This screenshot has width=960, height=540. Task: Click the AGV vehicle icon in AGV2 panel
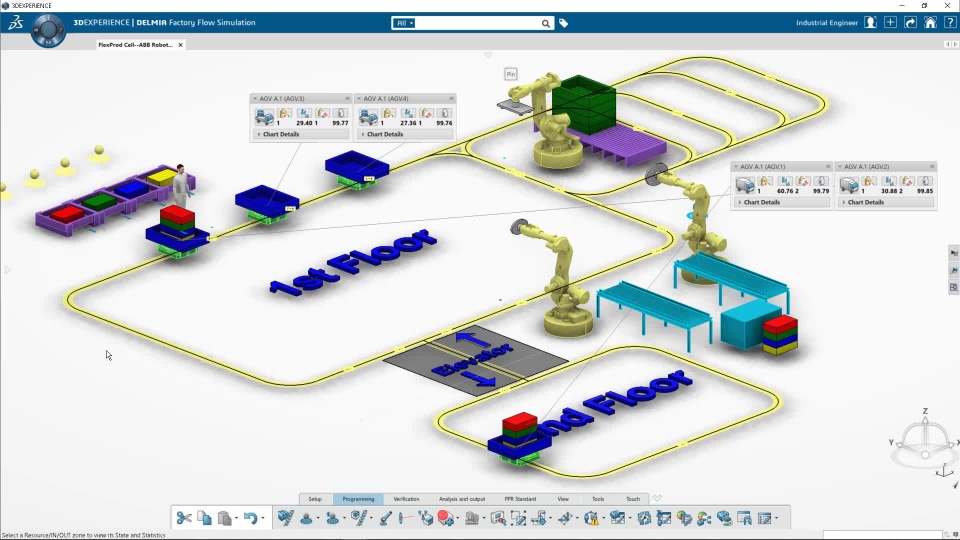pos(849,184)
